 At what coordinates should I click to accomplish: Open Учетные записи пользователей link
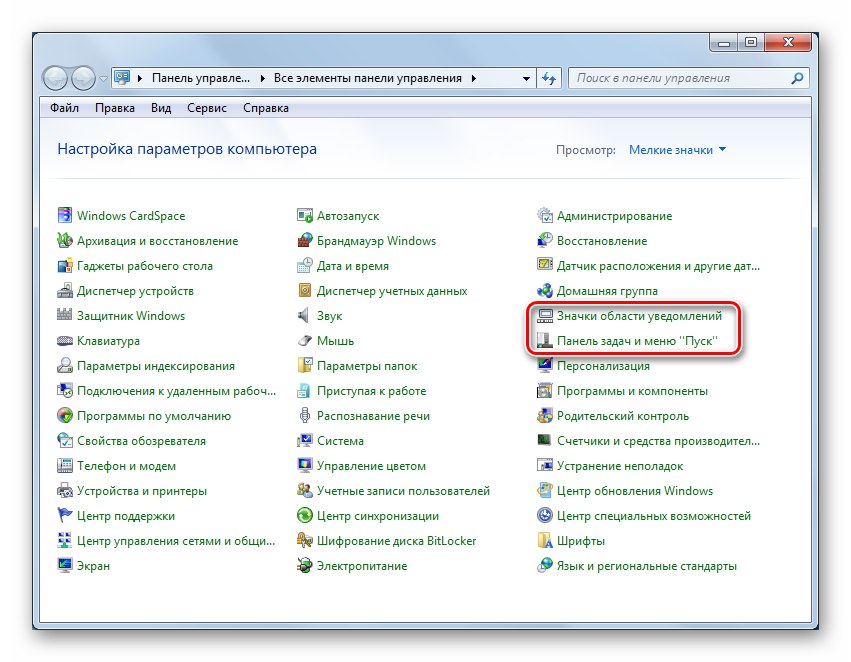(x=403, y=491)
